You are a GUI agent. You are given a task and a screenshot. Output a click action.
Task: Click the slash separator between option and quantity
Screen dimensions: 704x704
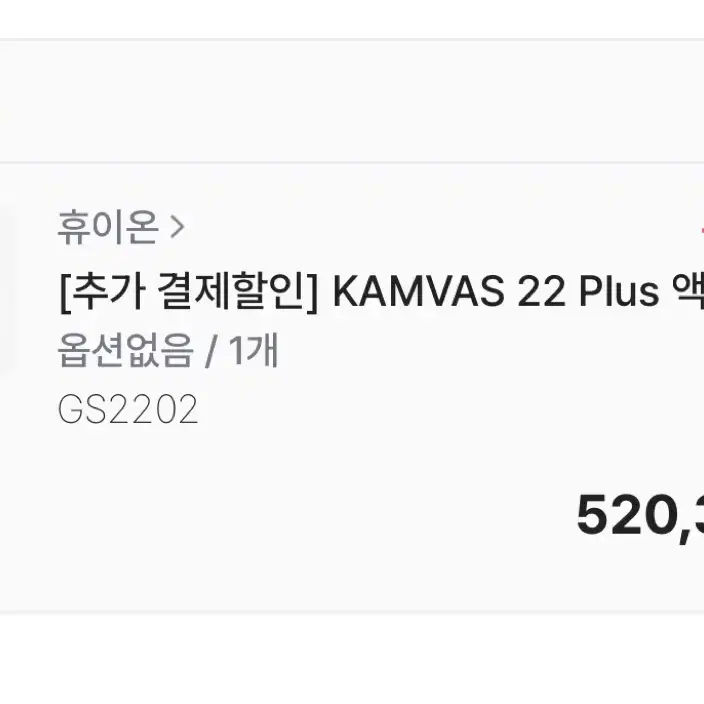pos(211,351)
